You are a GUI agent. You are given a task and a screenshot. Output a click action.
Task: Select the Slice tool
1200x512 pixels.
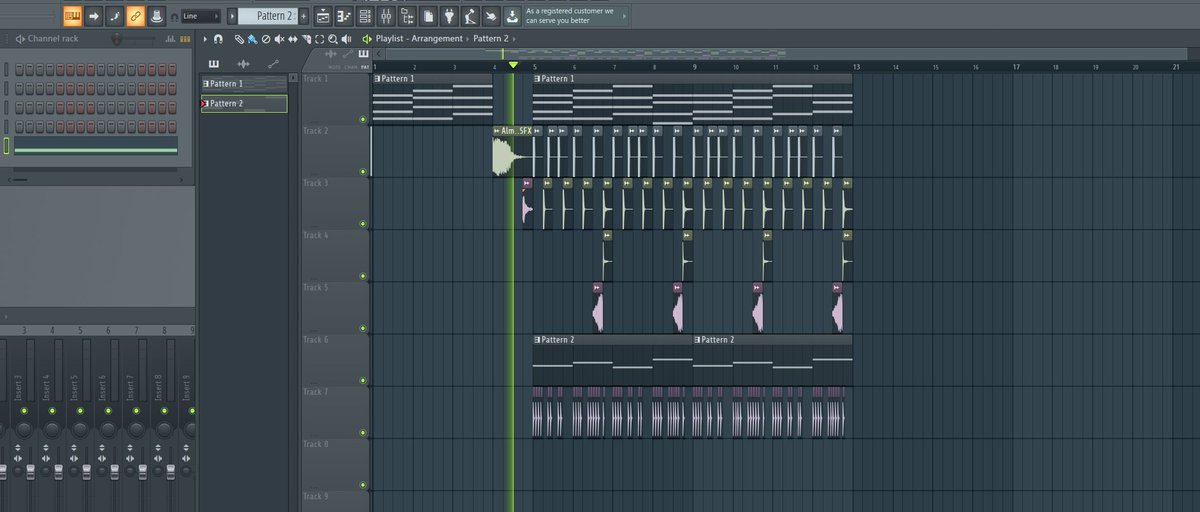pos(306,39)
